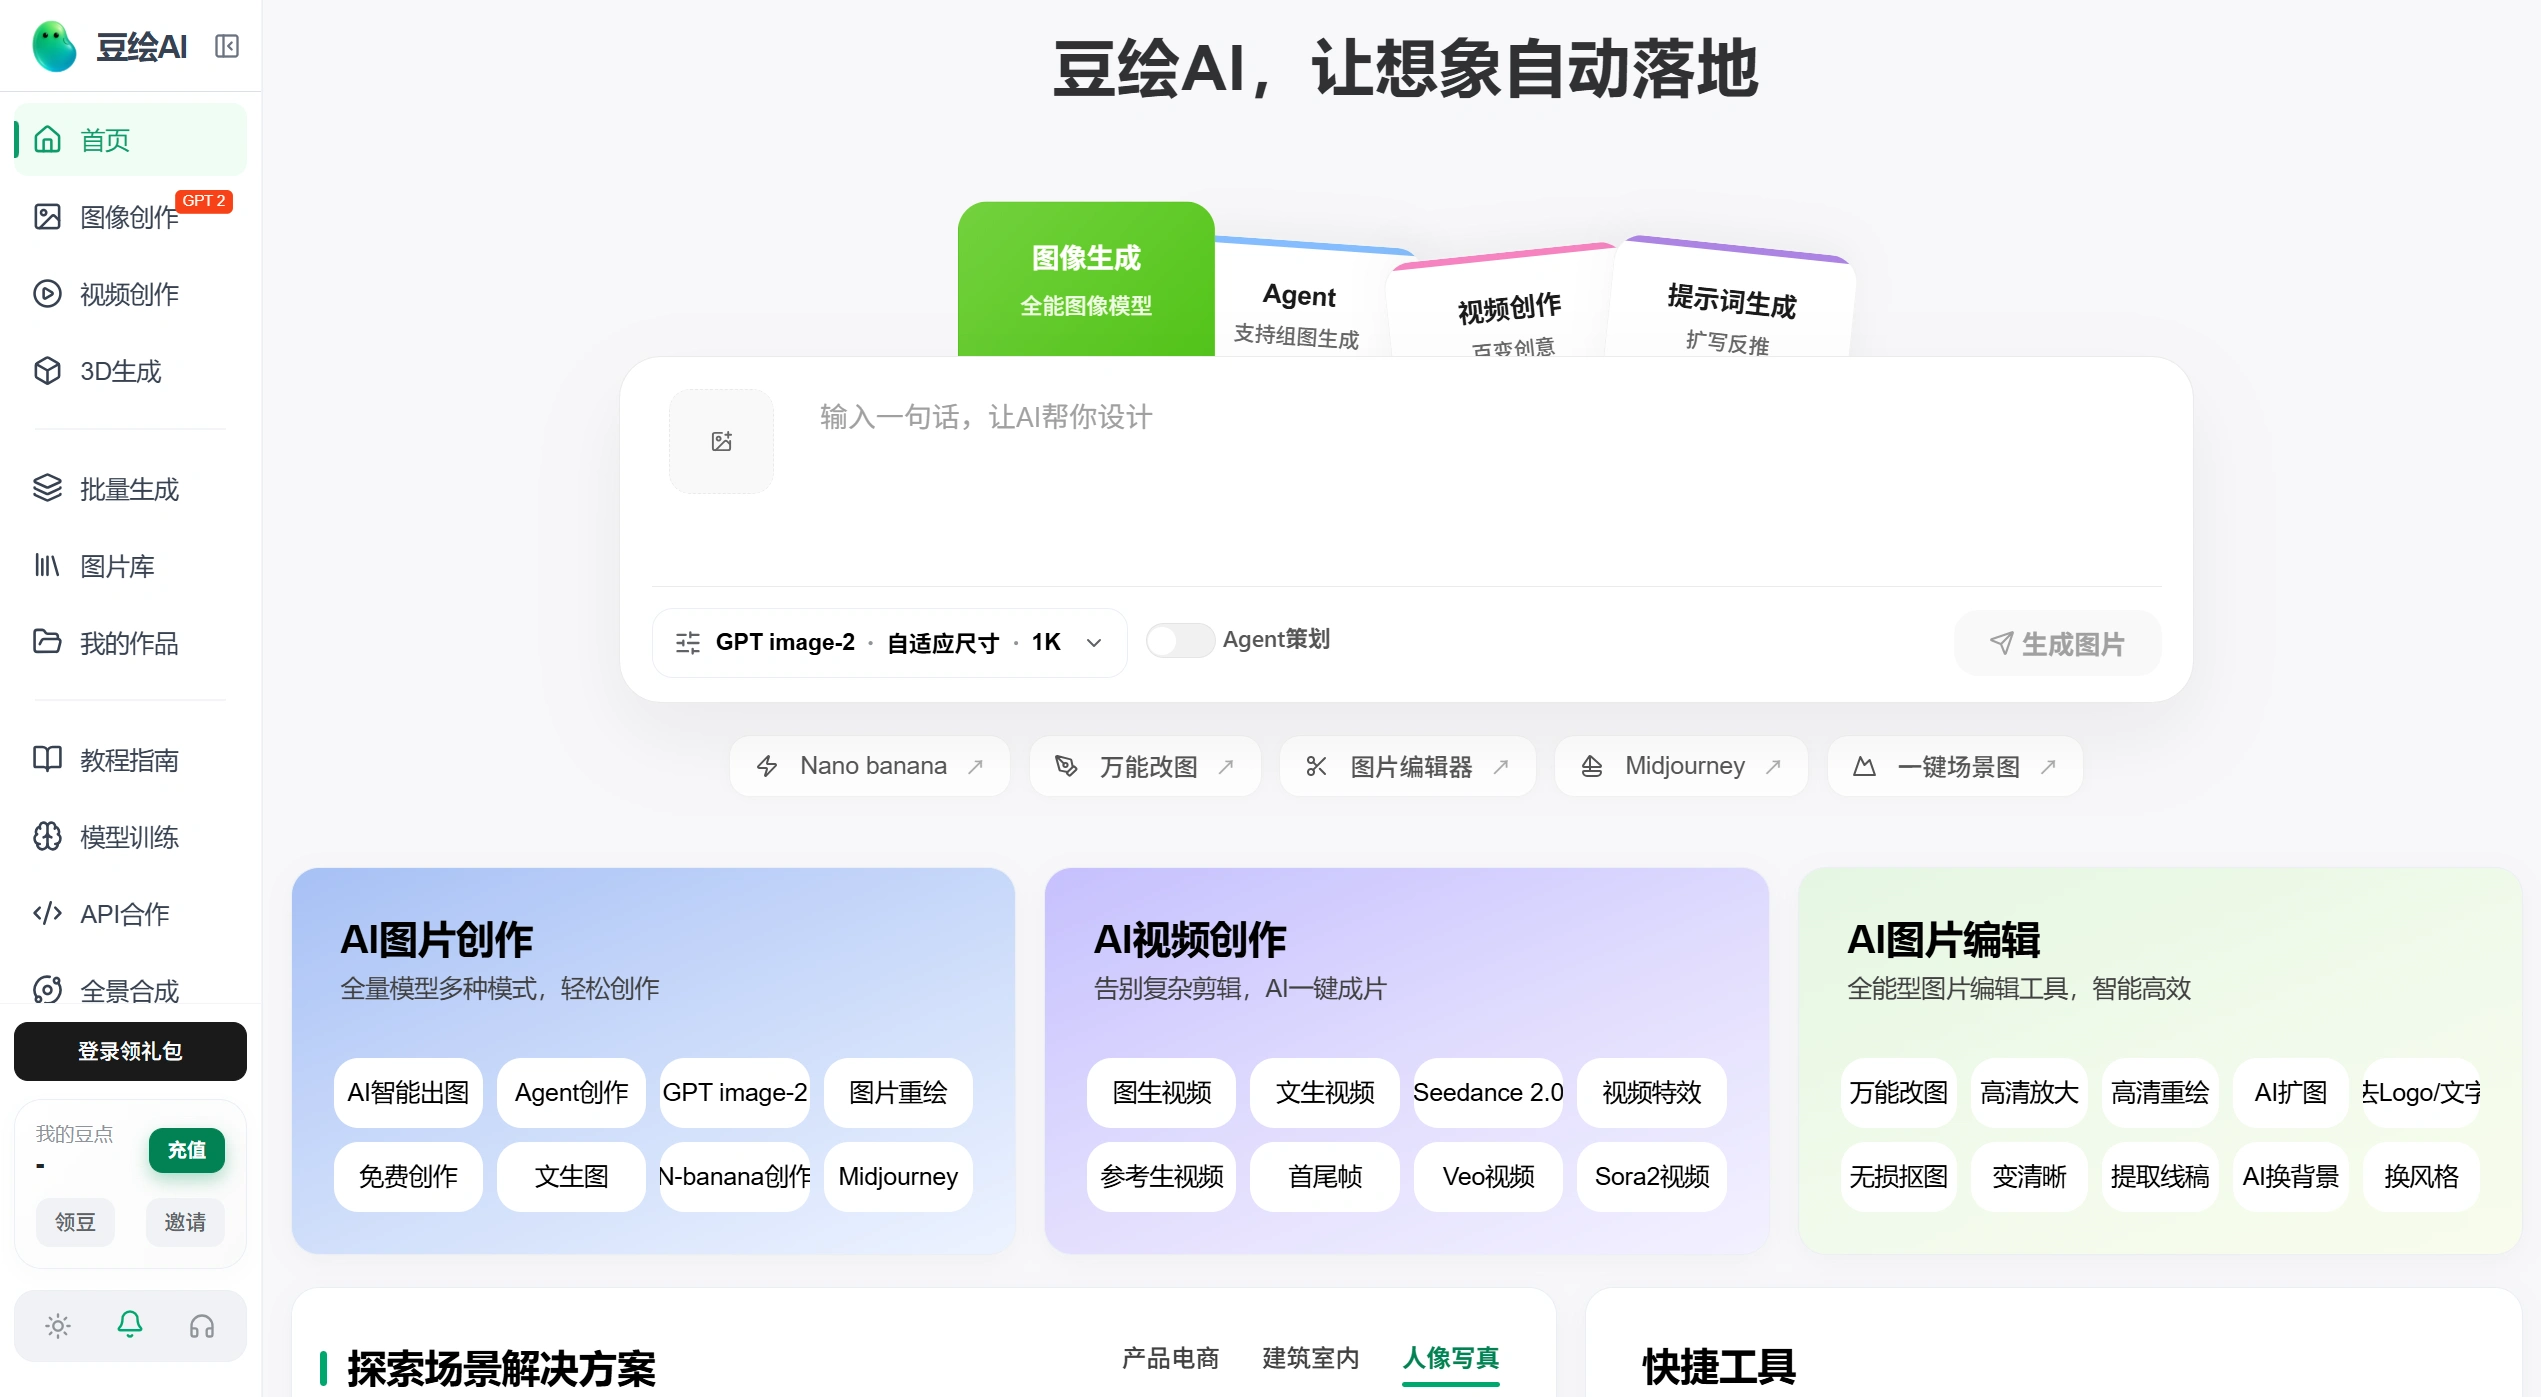Click Midjourney chip in AI图片创作 card
2541x1397 pixels.
(x=898, y=1176)
